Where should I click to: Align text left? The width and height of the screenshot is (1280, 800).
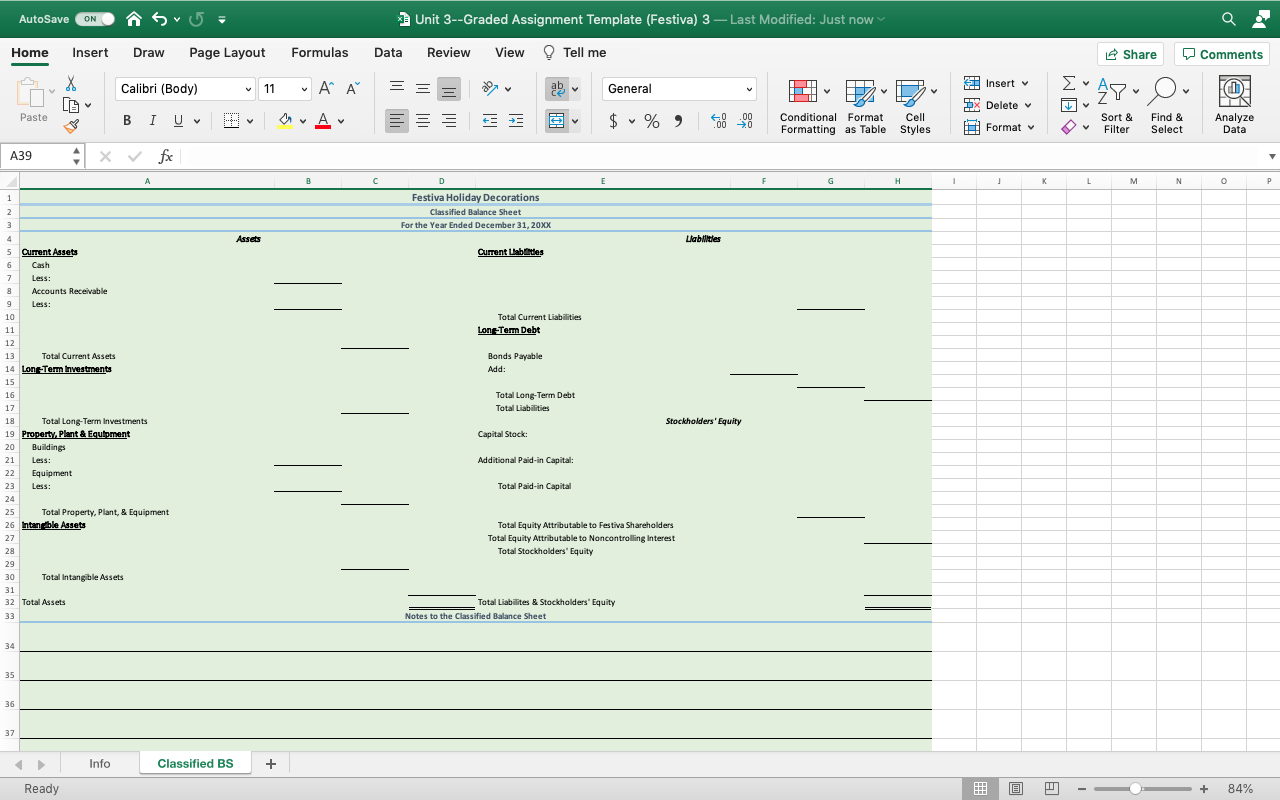[397, 121]
